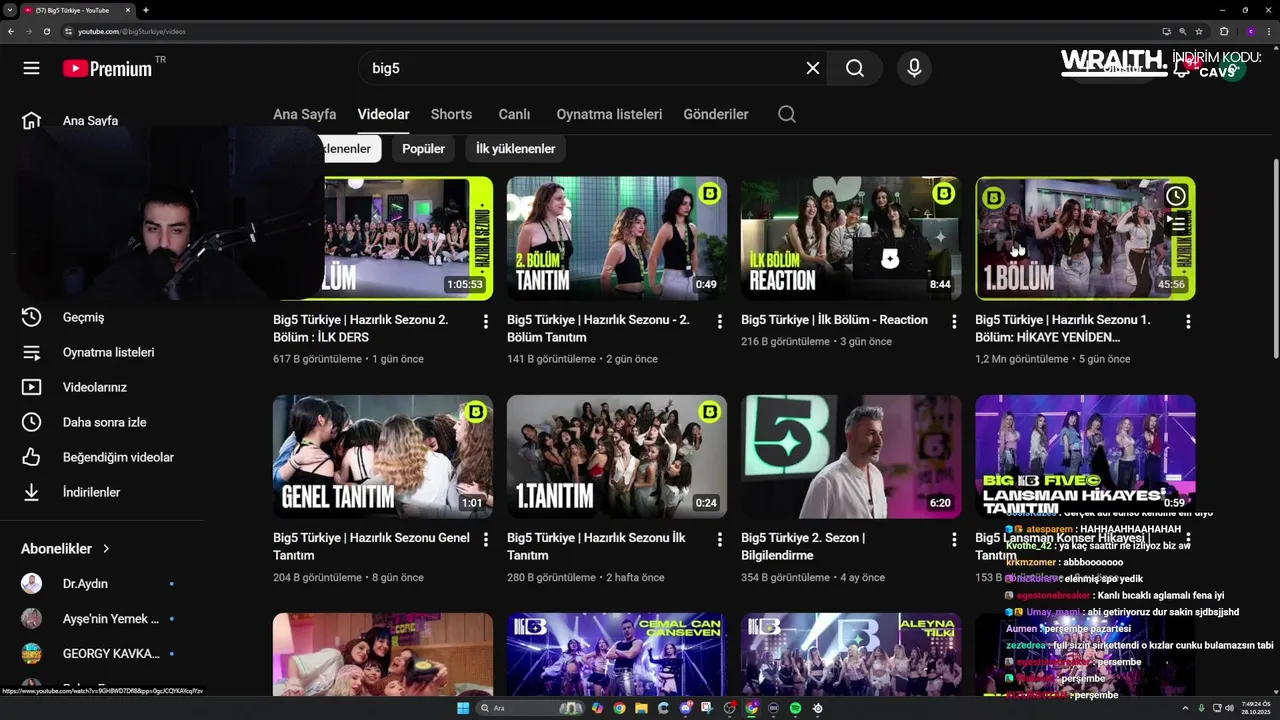Open Videolarınız in the sidebar
Screen dimensions: 1280x720
95,387
